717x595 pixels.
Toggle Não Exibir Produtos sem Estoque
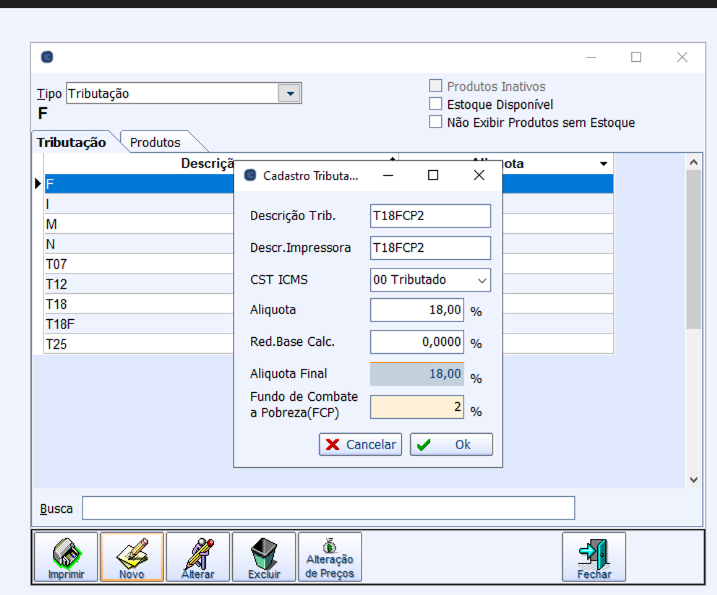pos(435,122)
